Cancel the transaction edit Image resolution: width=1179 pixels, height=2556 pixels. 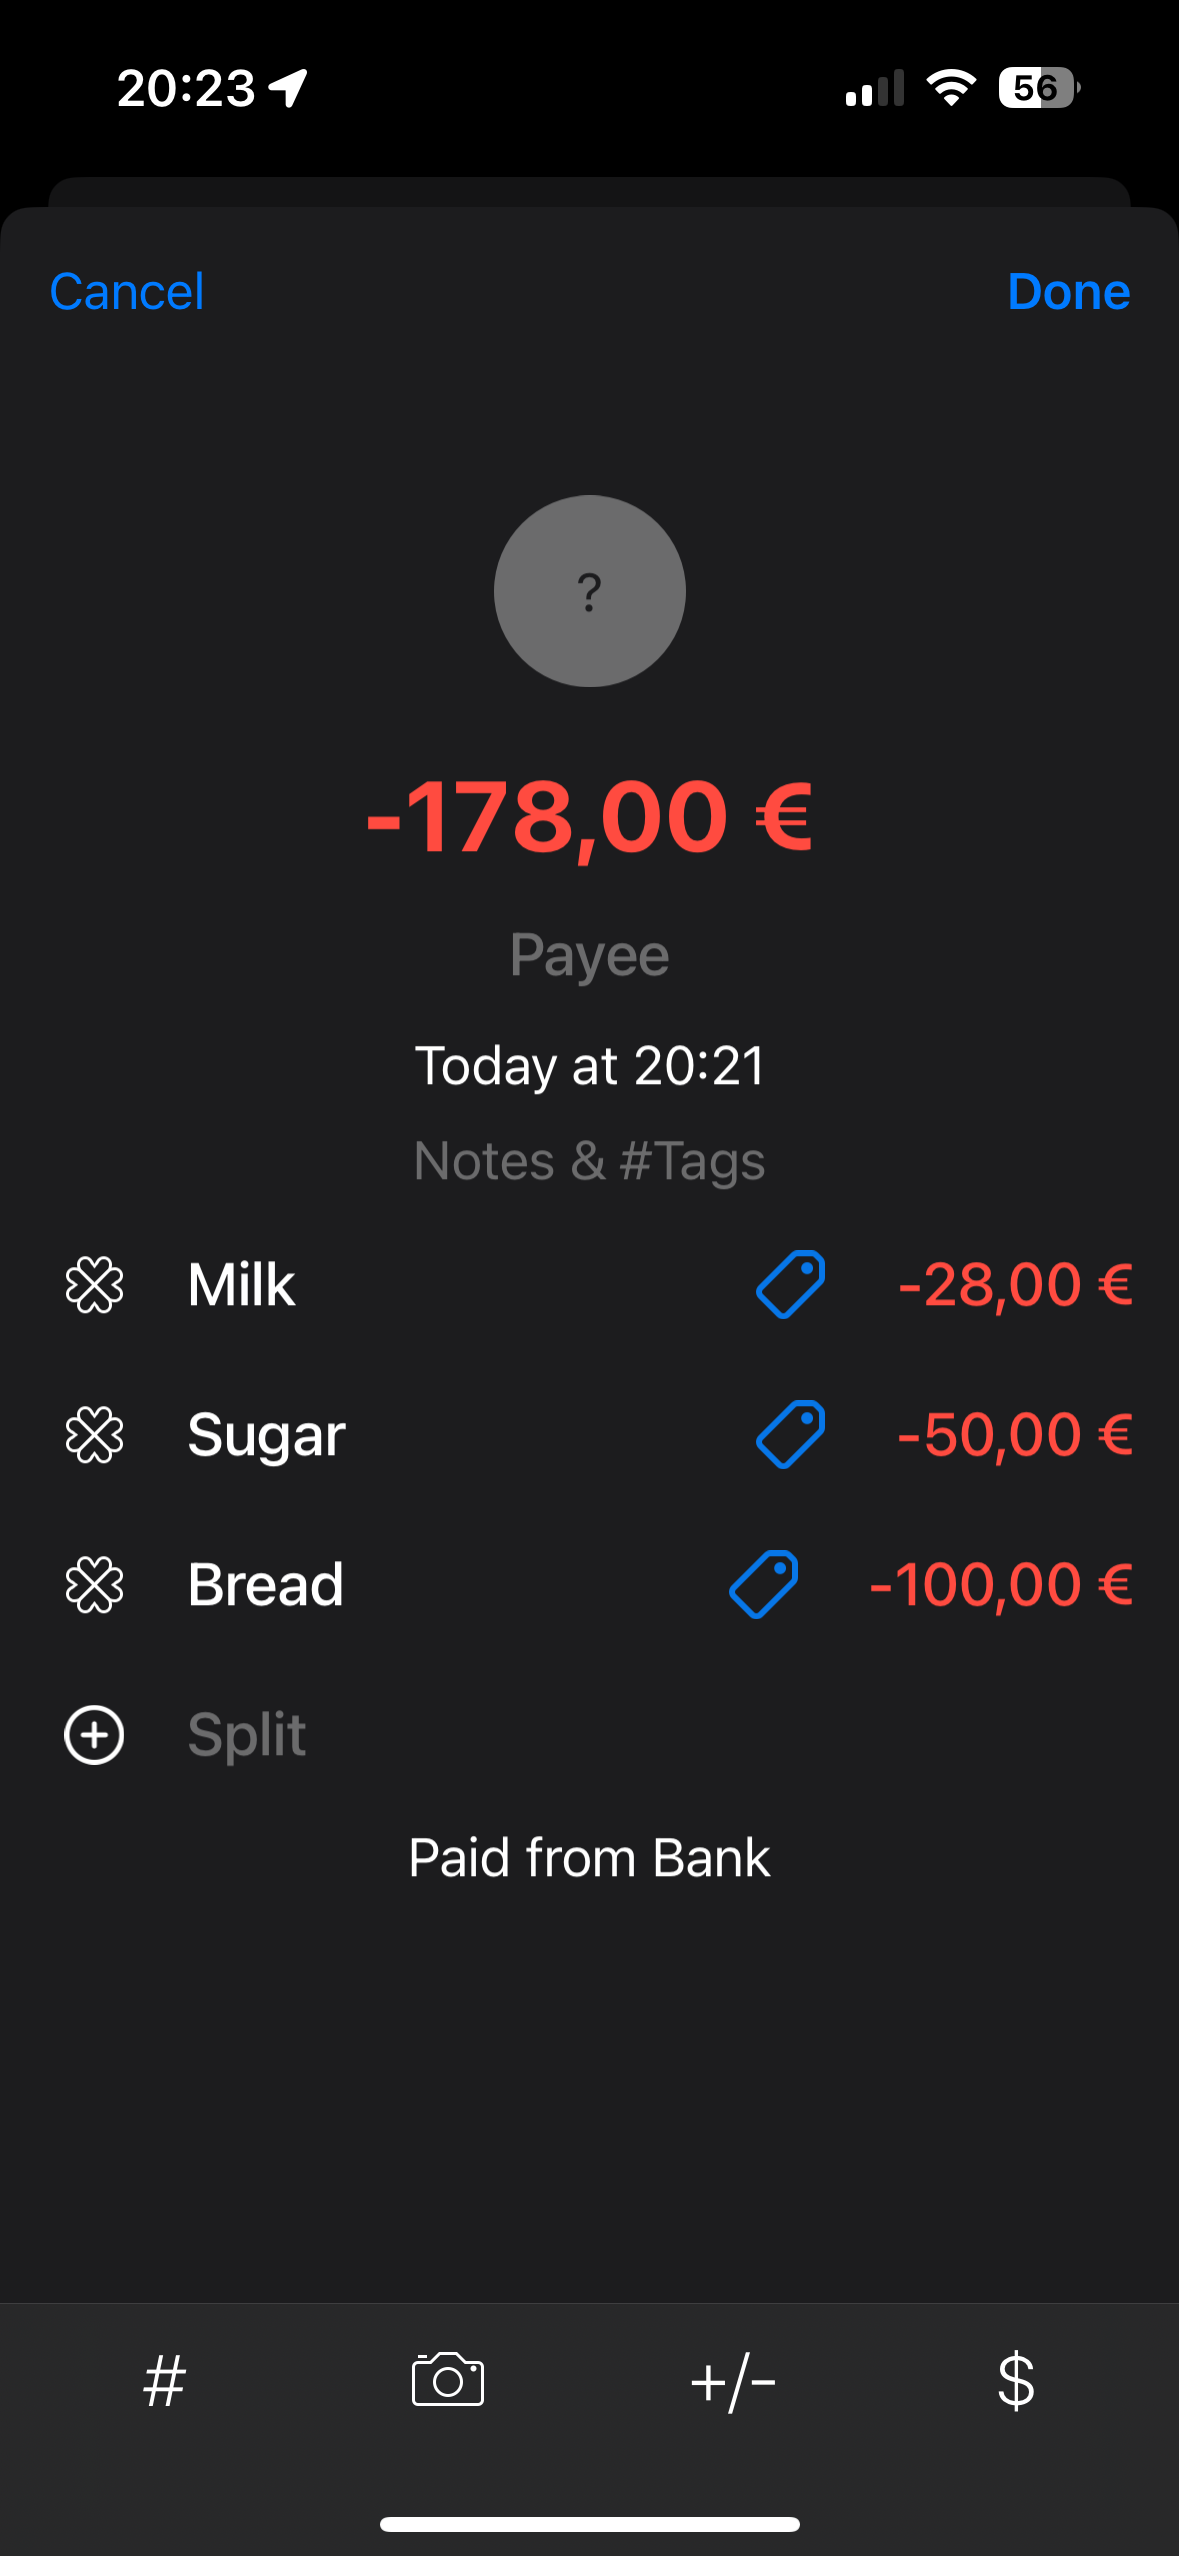[127, 292]
